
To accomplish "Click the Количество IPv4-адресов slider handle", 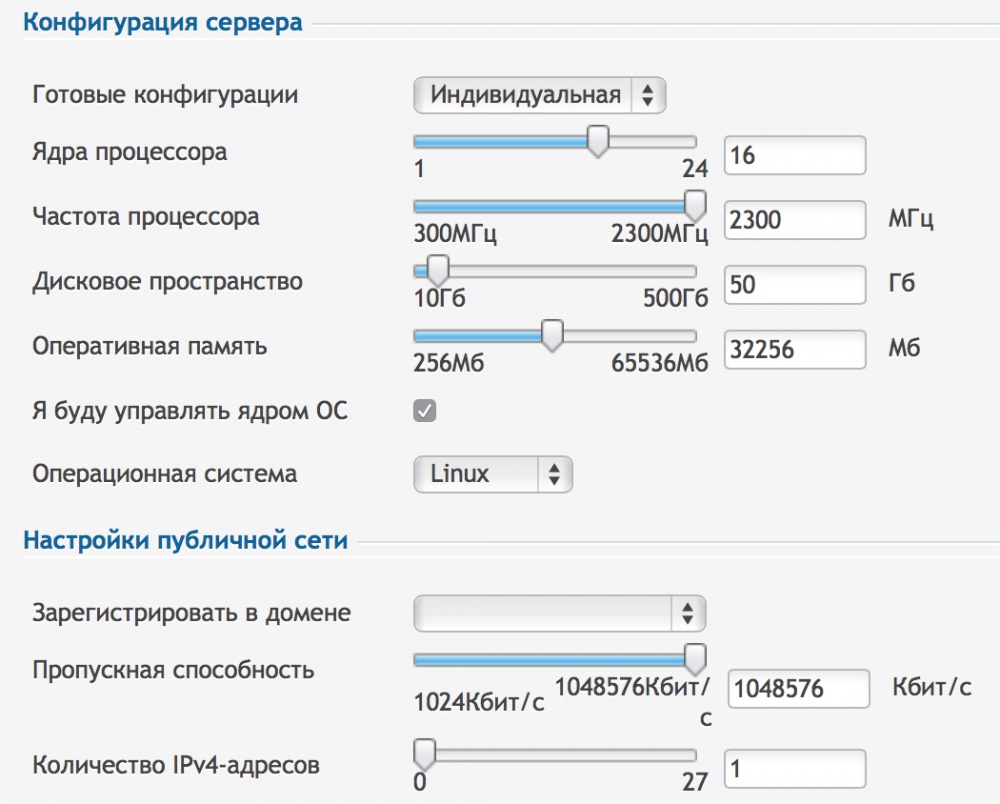I will [425, 753].
